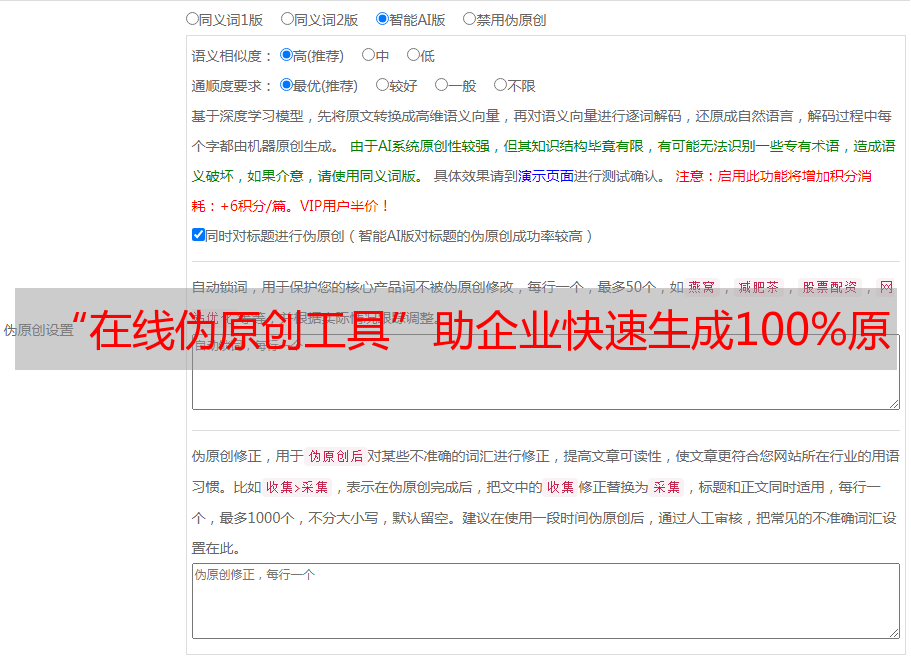Image resolution: width=911 pixels, height=658 pixels.
Task: Click the 股票配资 example keyword
Action: pyautogui.click(x=830, y=287)
